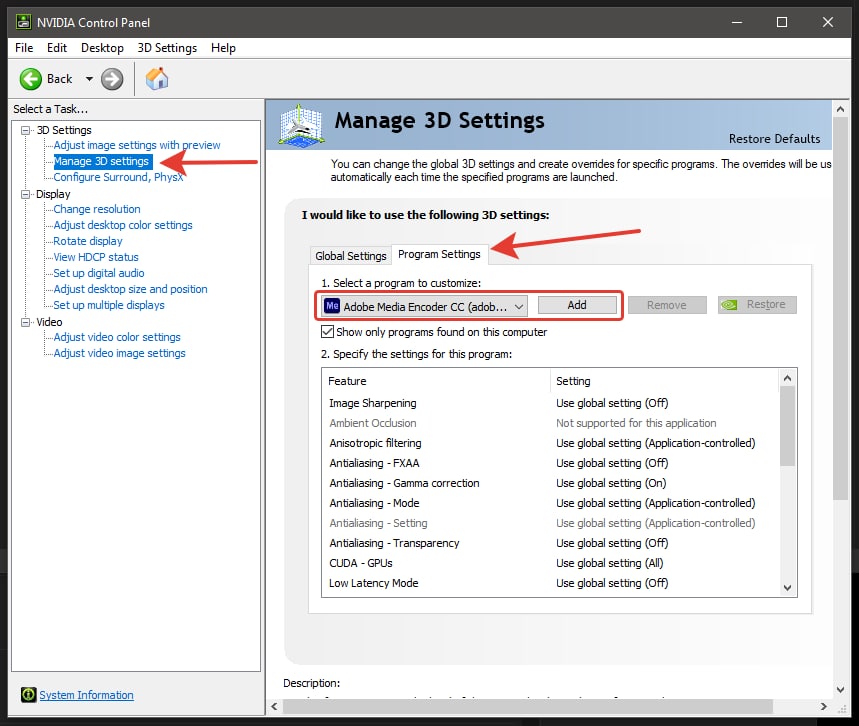The width and height of the screenshot is (859, 726).
Task: Open the Back history dropdown arrow
Action: pyautogui.click(x=89, y=79)
